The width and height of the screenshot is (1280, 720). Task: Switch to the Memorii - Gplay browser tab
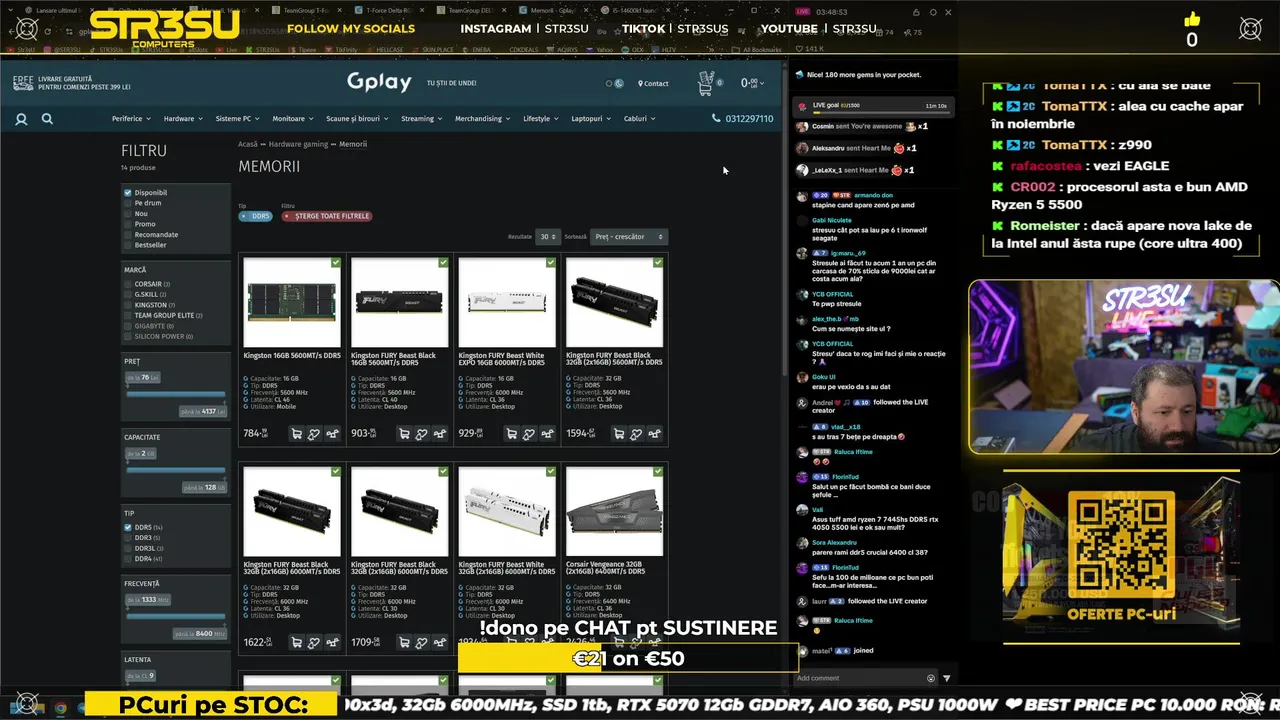(x=551, y=10)
